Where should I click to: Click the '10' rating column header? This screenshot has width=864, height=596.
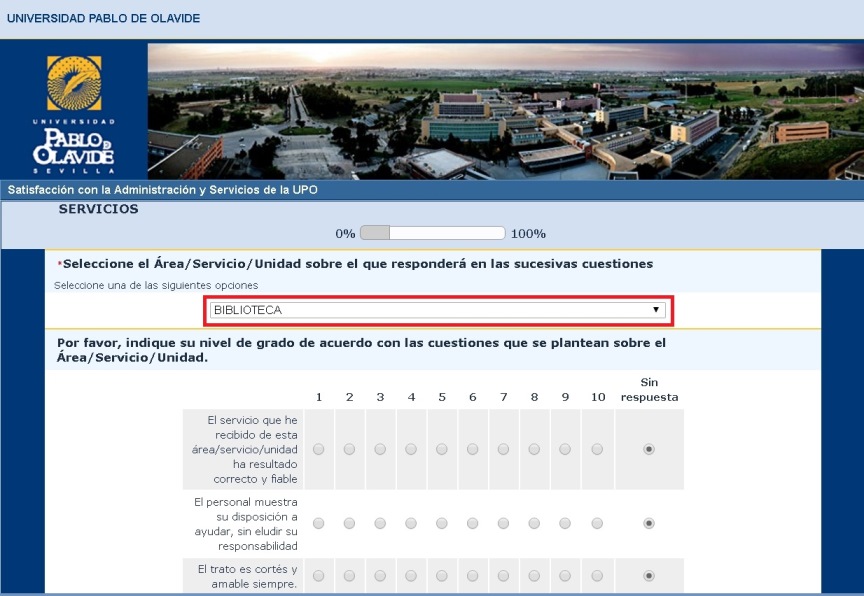[x=598, y=397]
